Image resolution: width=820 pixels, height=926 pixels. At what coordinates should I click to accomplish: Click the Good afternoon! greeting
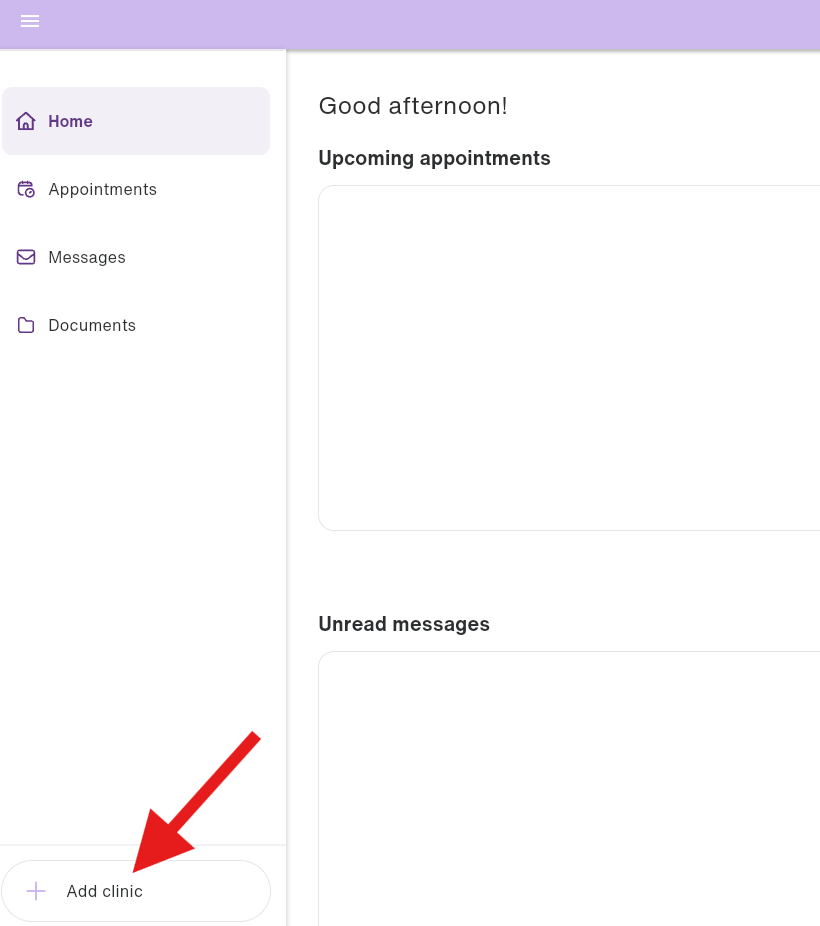[x=413, y=106]
